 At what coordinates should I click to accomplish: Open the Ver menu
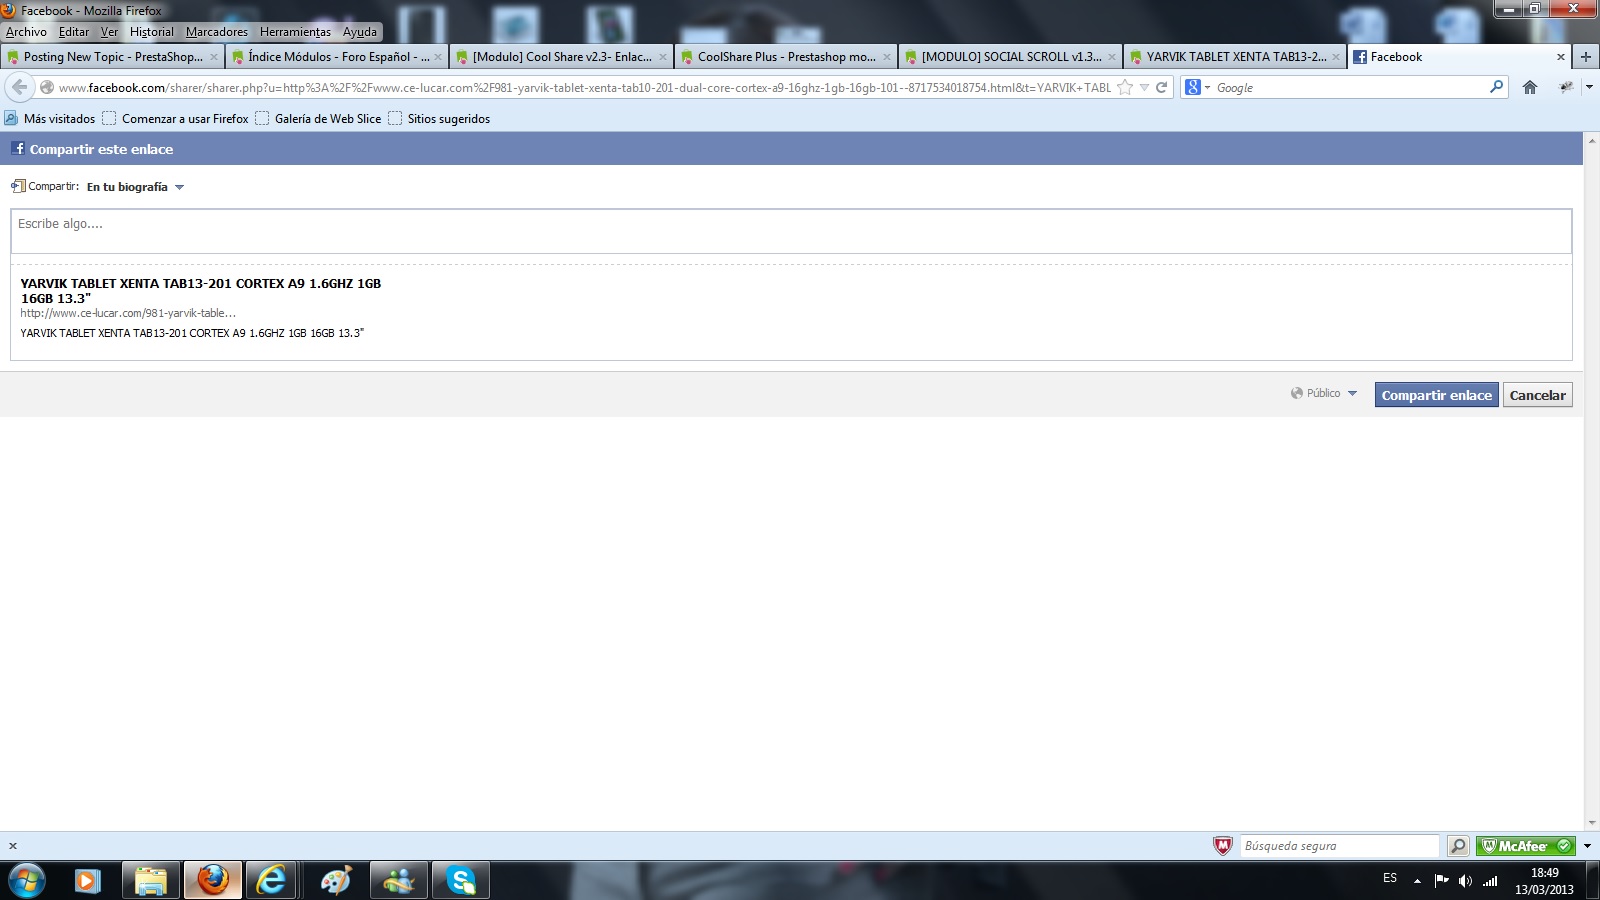pos(109,32)
